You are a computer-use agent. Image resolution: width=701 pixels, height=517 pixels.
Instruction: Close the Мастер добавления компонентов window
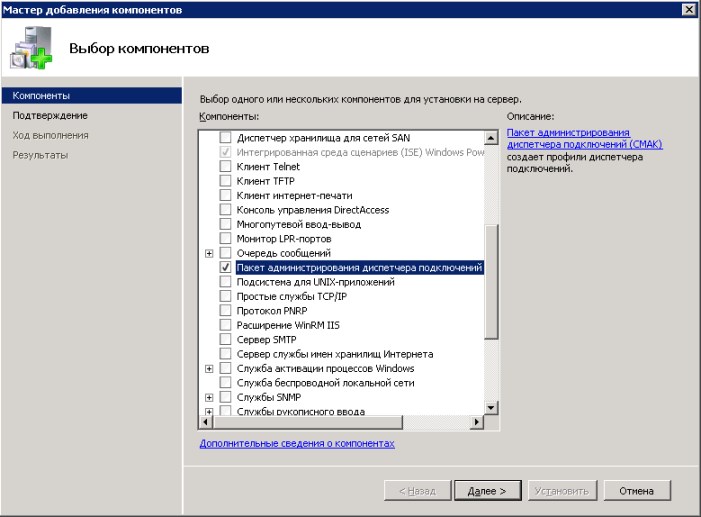point(689,9)
